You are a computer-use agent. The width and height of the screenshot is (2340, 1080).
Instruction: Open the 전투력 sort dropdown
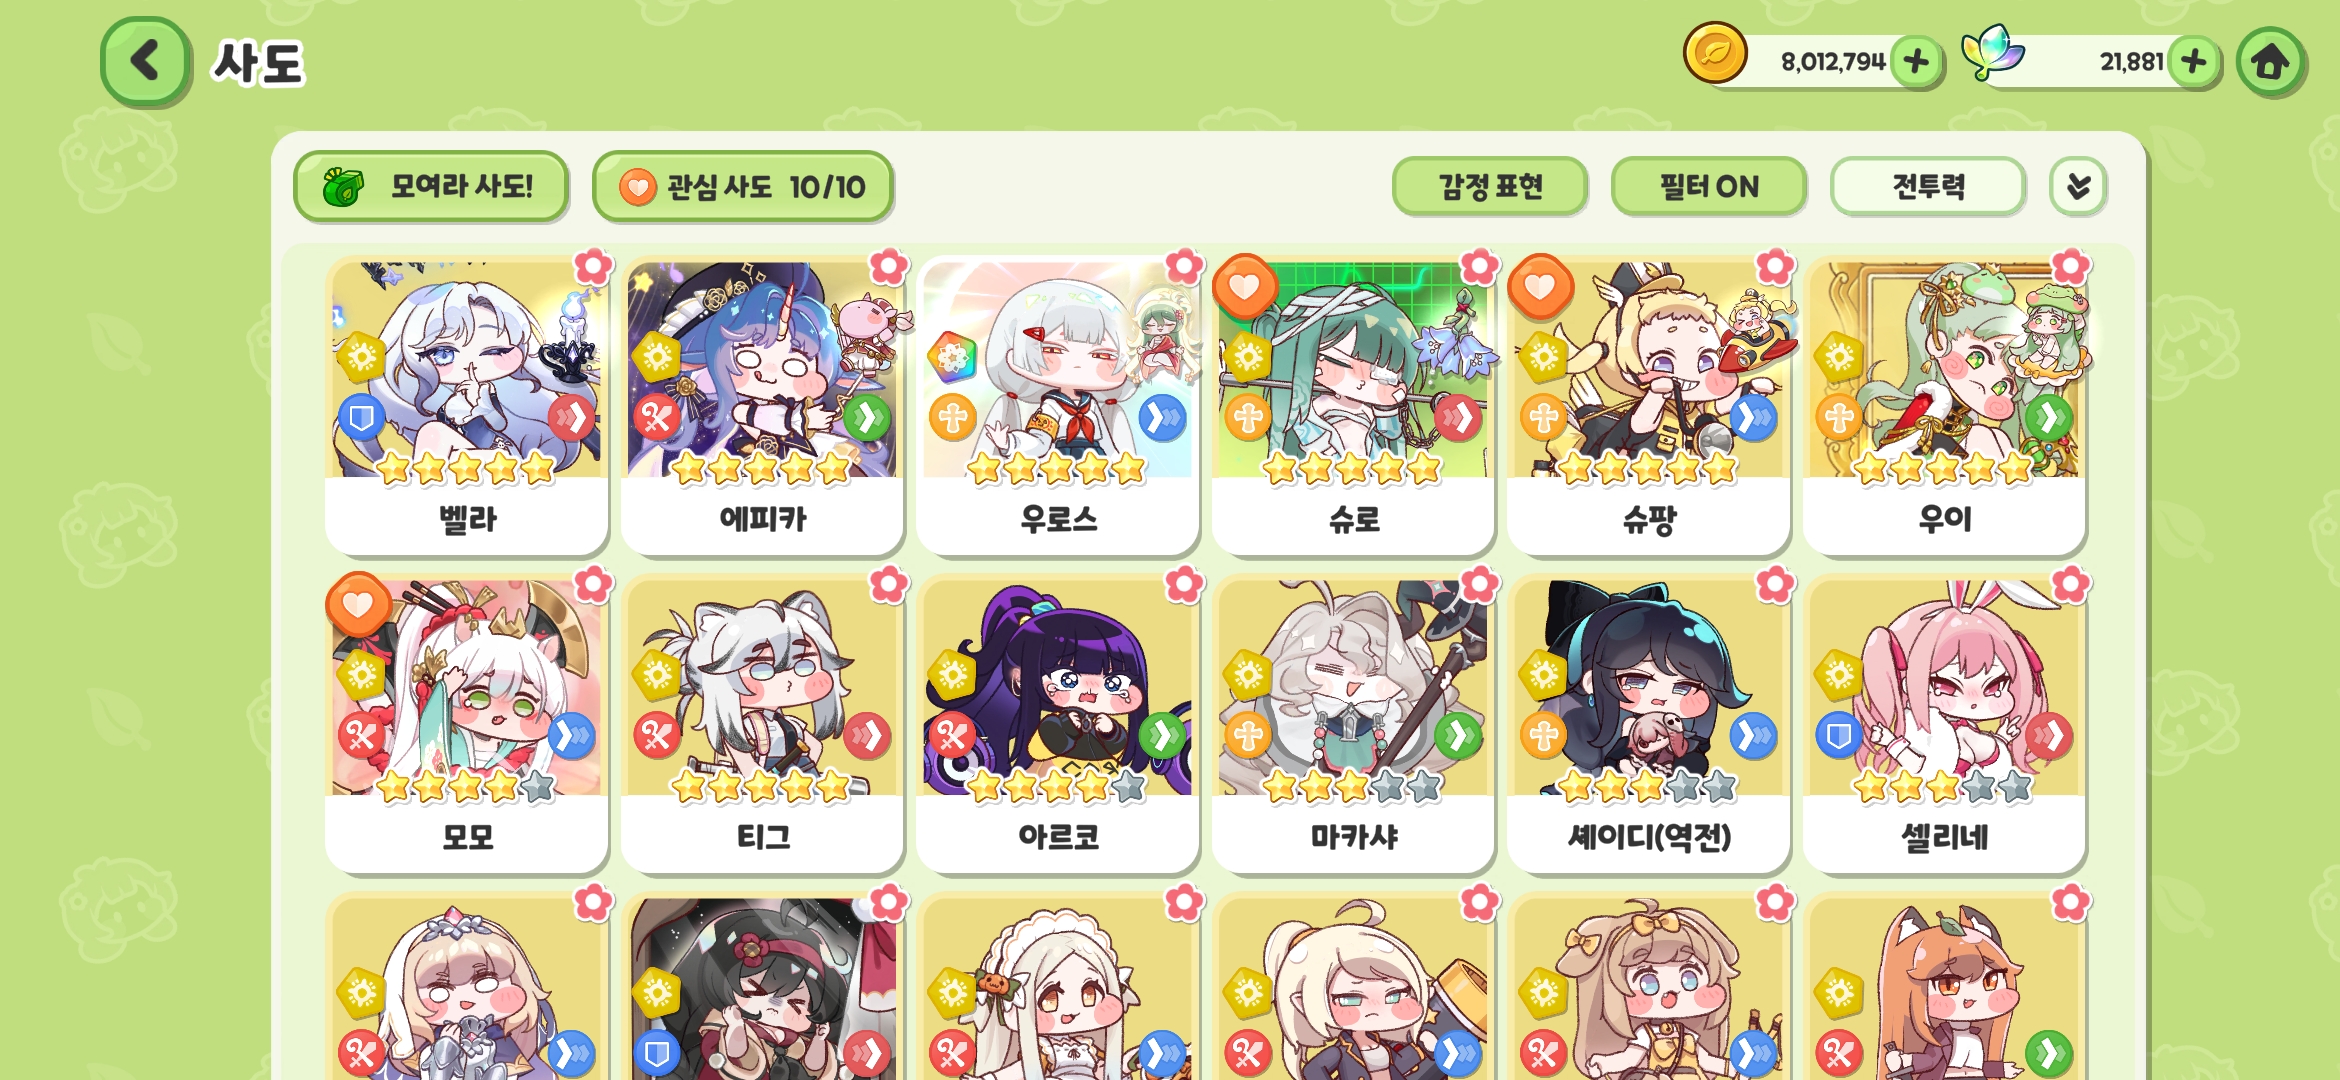[x=1928, y=186]
